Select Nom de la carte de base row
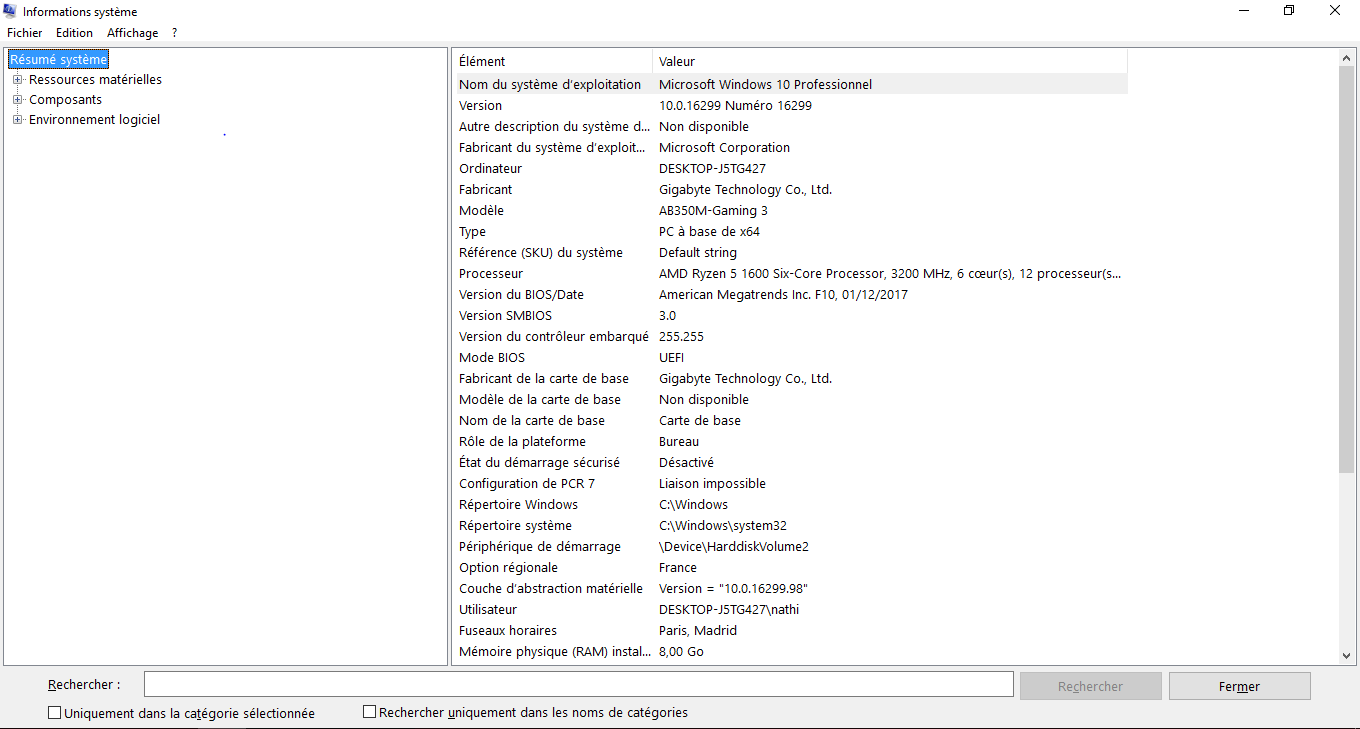 pyautogui.click(x=791, y=420)
